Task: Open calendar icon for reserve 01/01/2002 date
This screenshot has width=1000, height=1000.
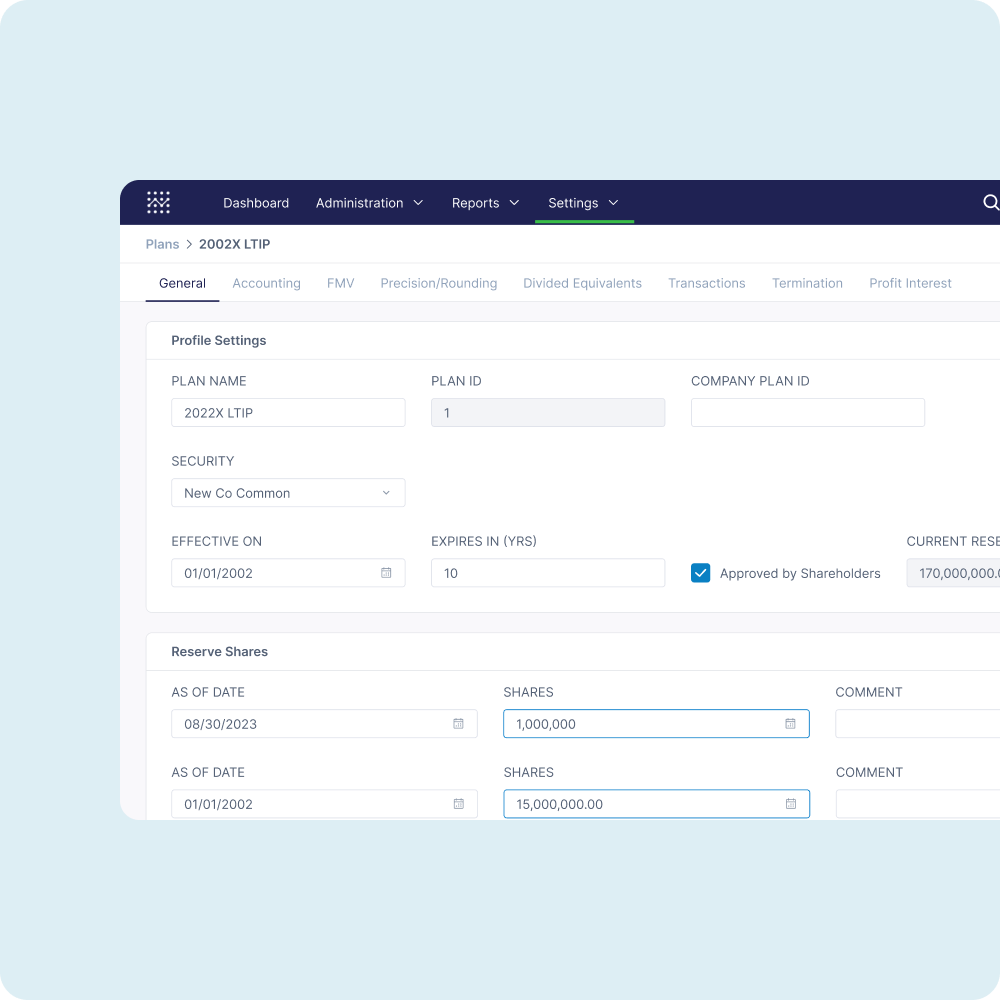Action: click(458, 803)
